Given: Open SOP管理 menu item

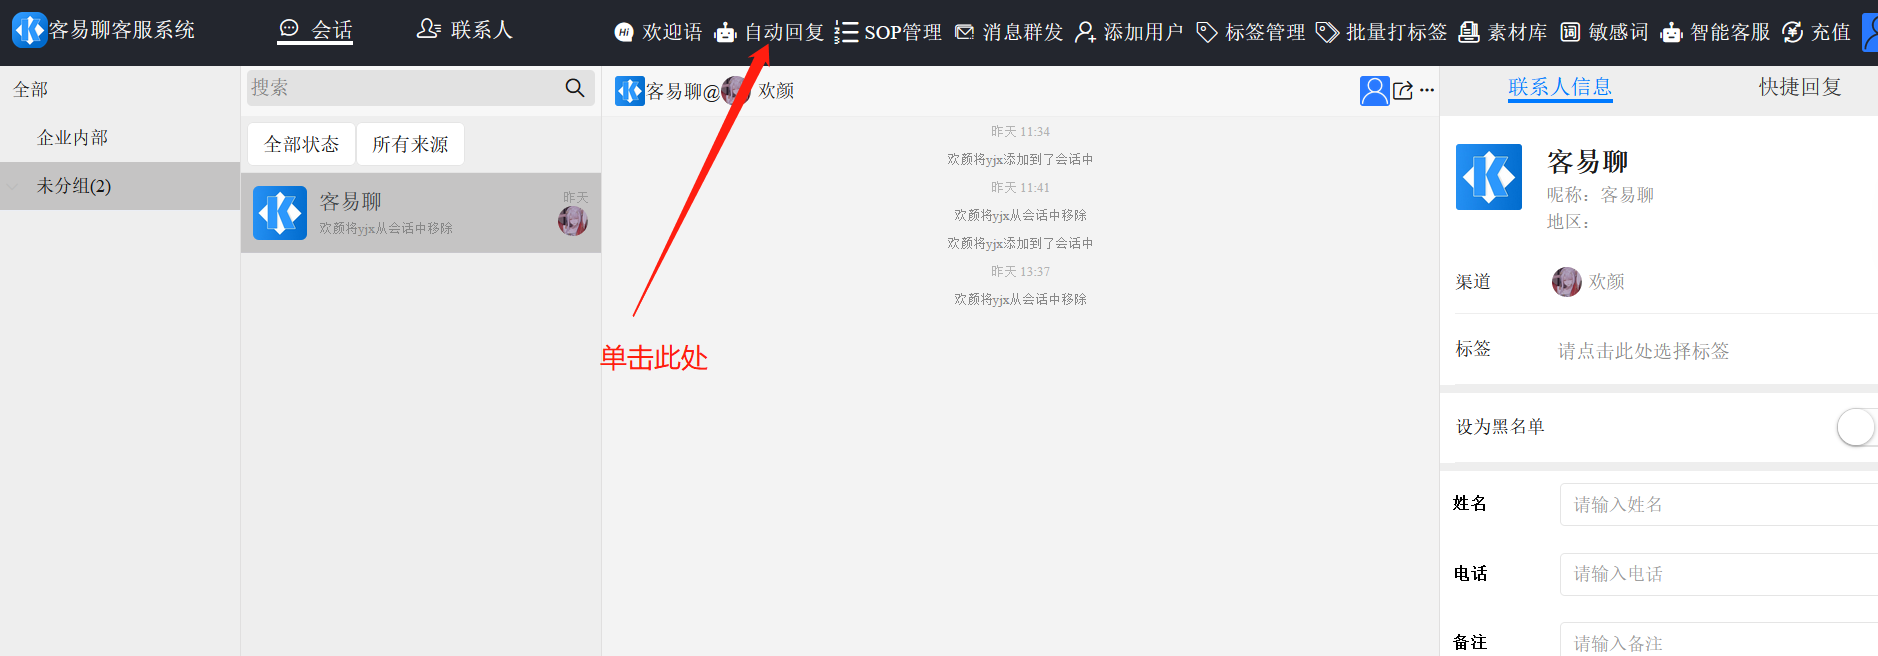Looking at the screenshot, I should [888, 32].
